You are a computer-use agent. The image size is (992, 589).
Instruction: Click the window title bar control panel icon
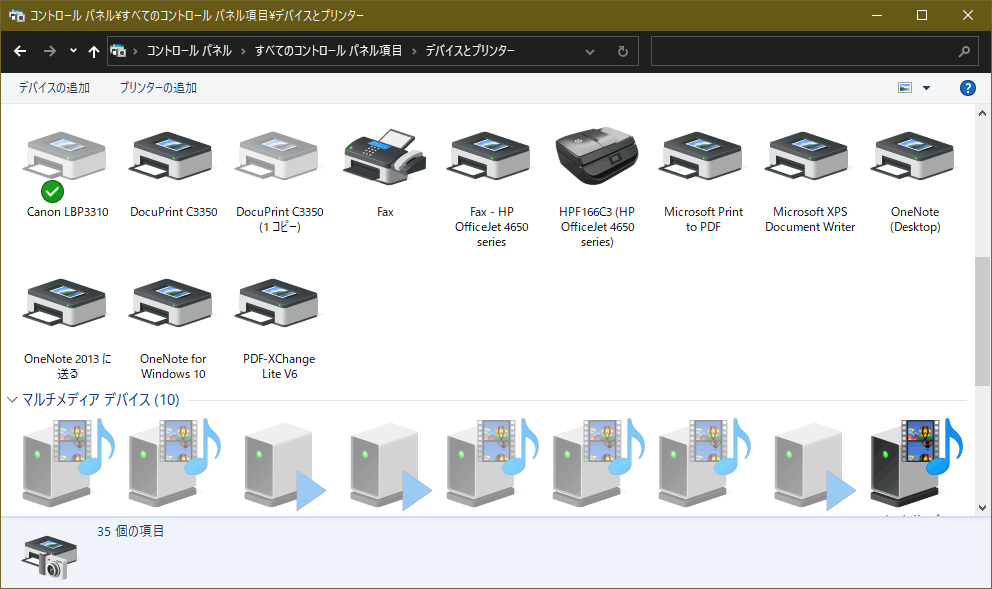[16, 15]
